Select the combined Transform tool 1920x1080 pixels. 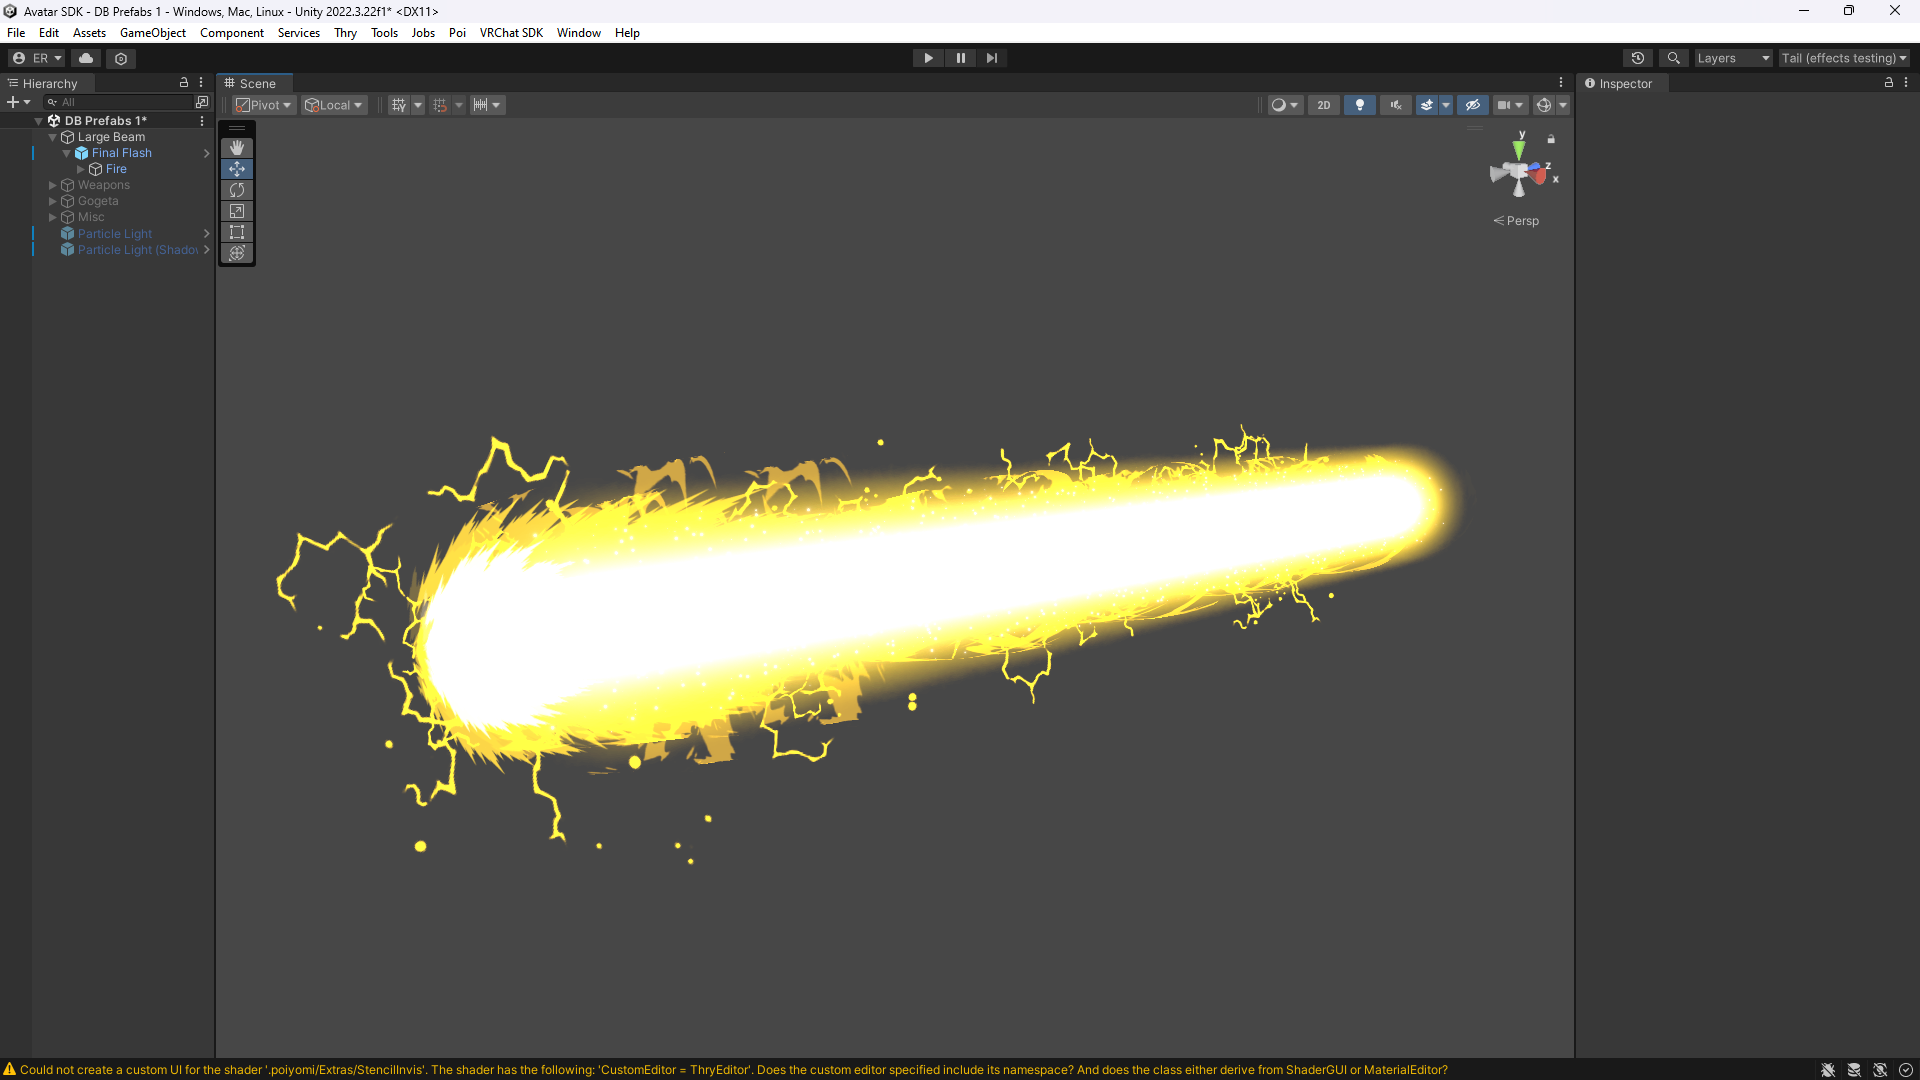237,253
